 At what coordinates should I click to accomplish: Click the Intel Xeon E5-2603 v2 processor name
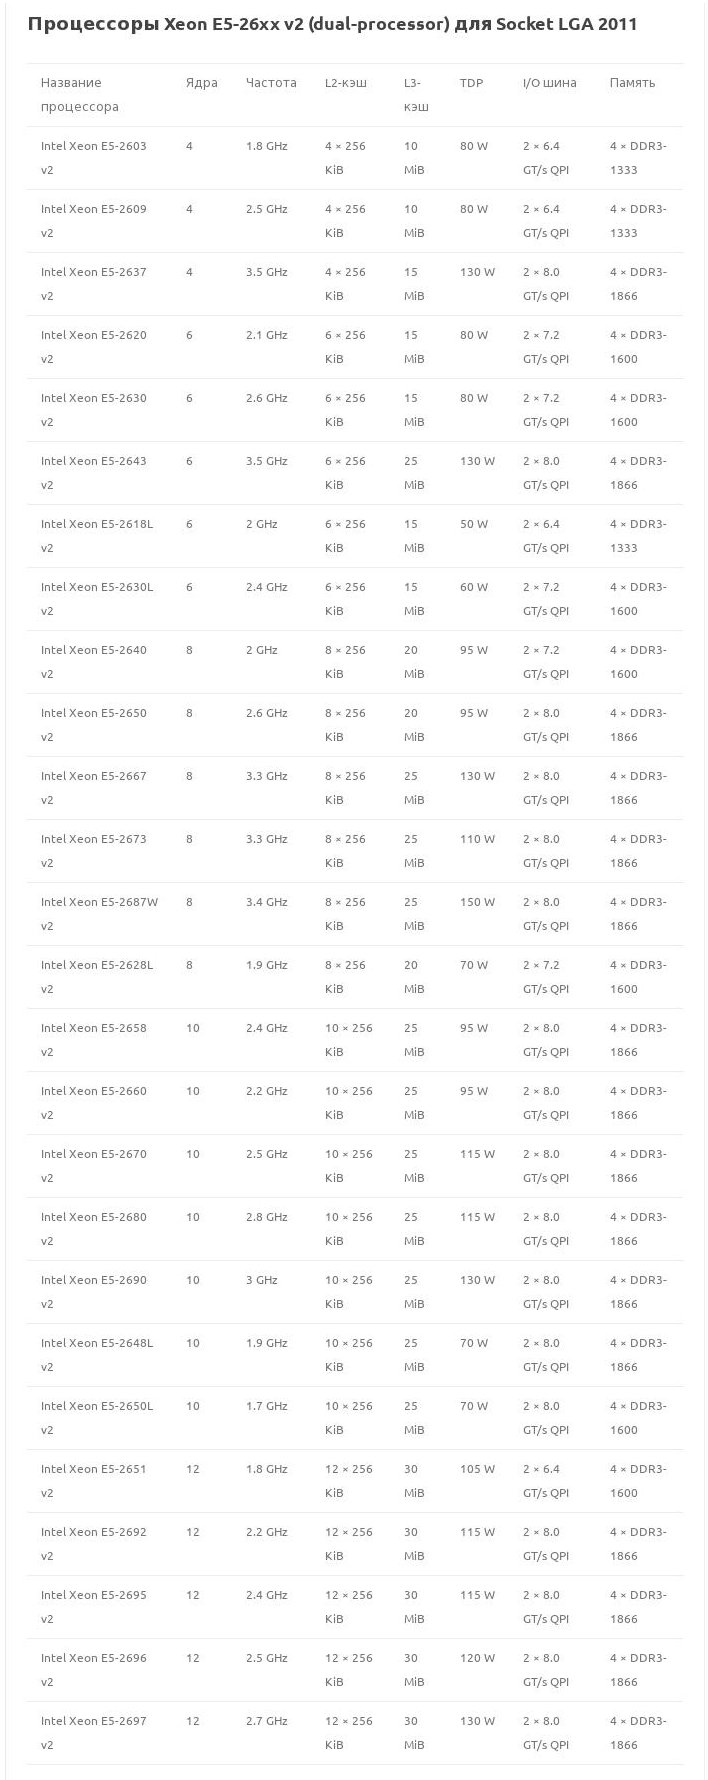tap(93, 157)
